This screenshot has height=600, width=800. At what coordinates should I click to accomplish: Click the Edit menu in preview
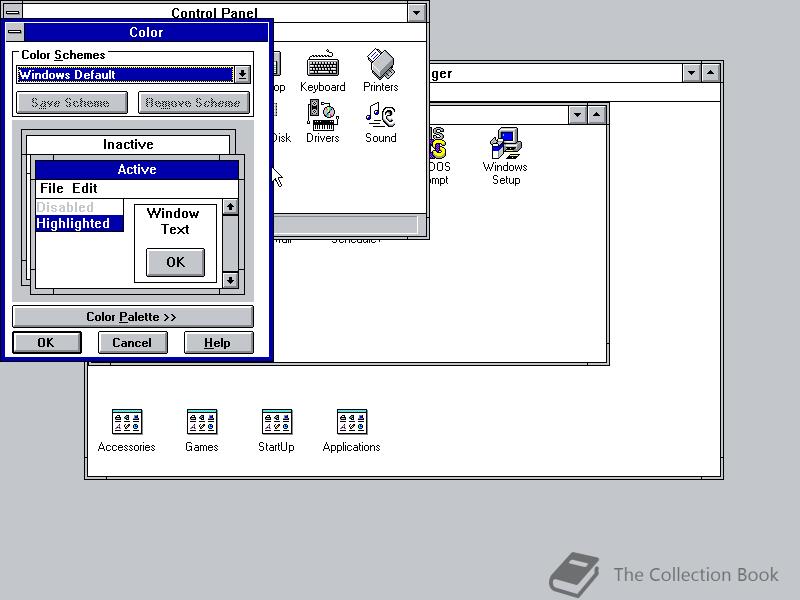[x=85, y=188]
